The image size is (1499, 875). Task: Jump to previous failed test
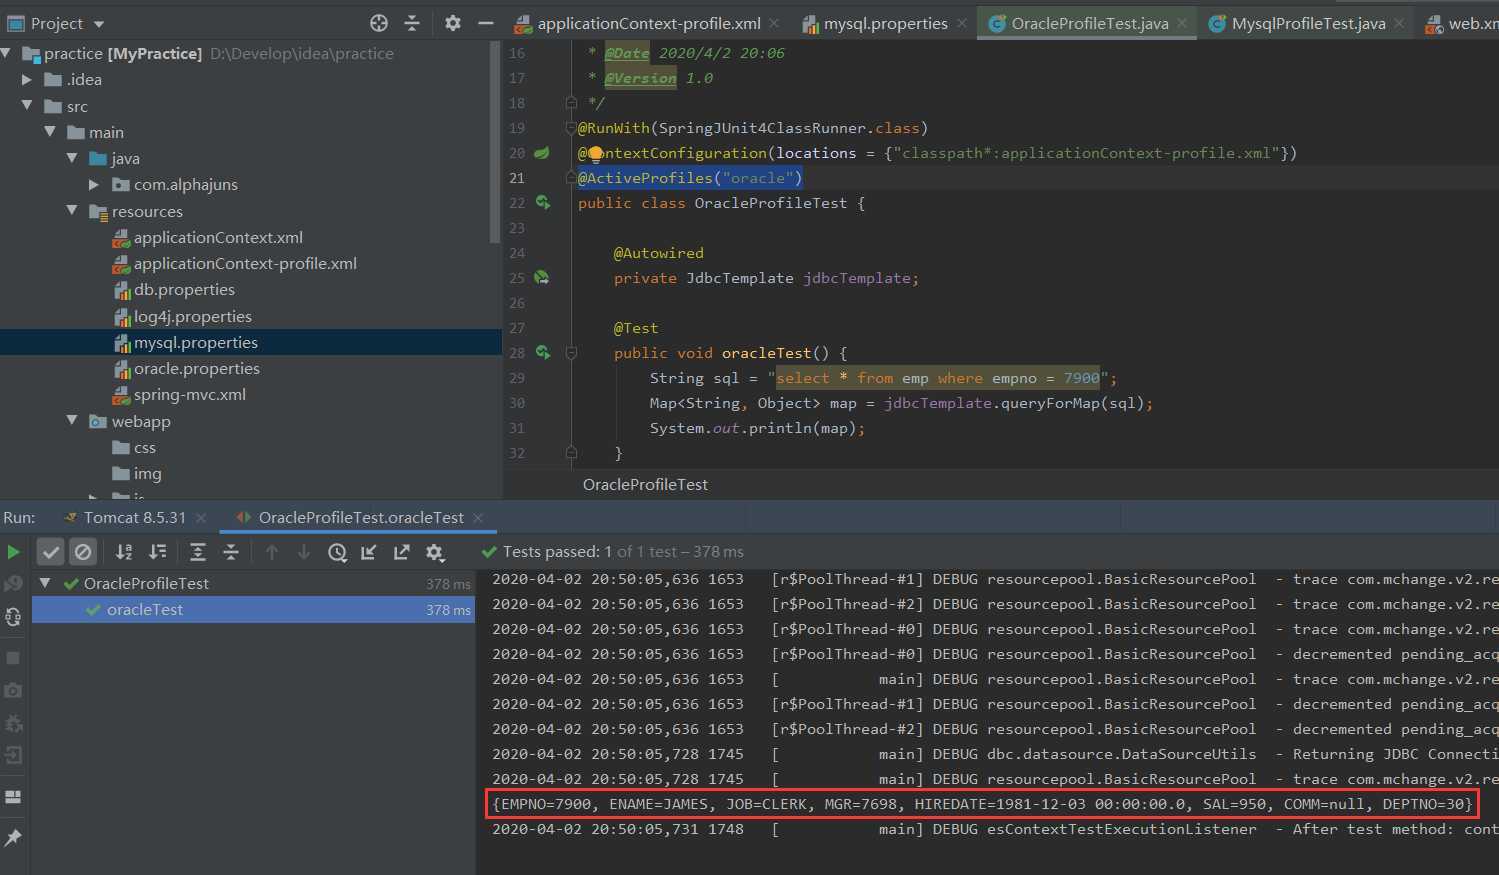272,552
